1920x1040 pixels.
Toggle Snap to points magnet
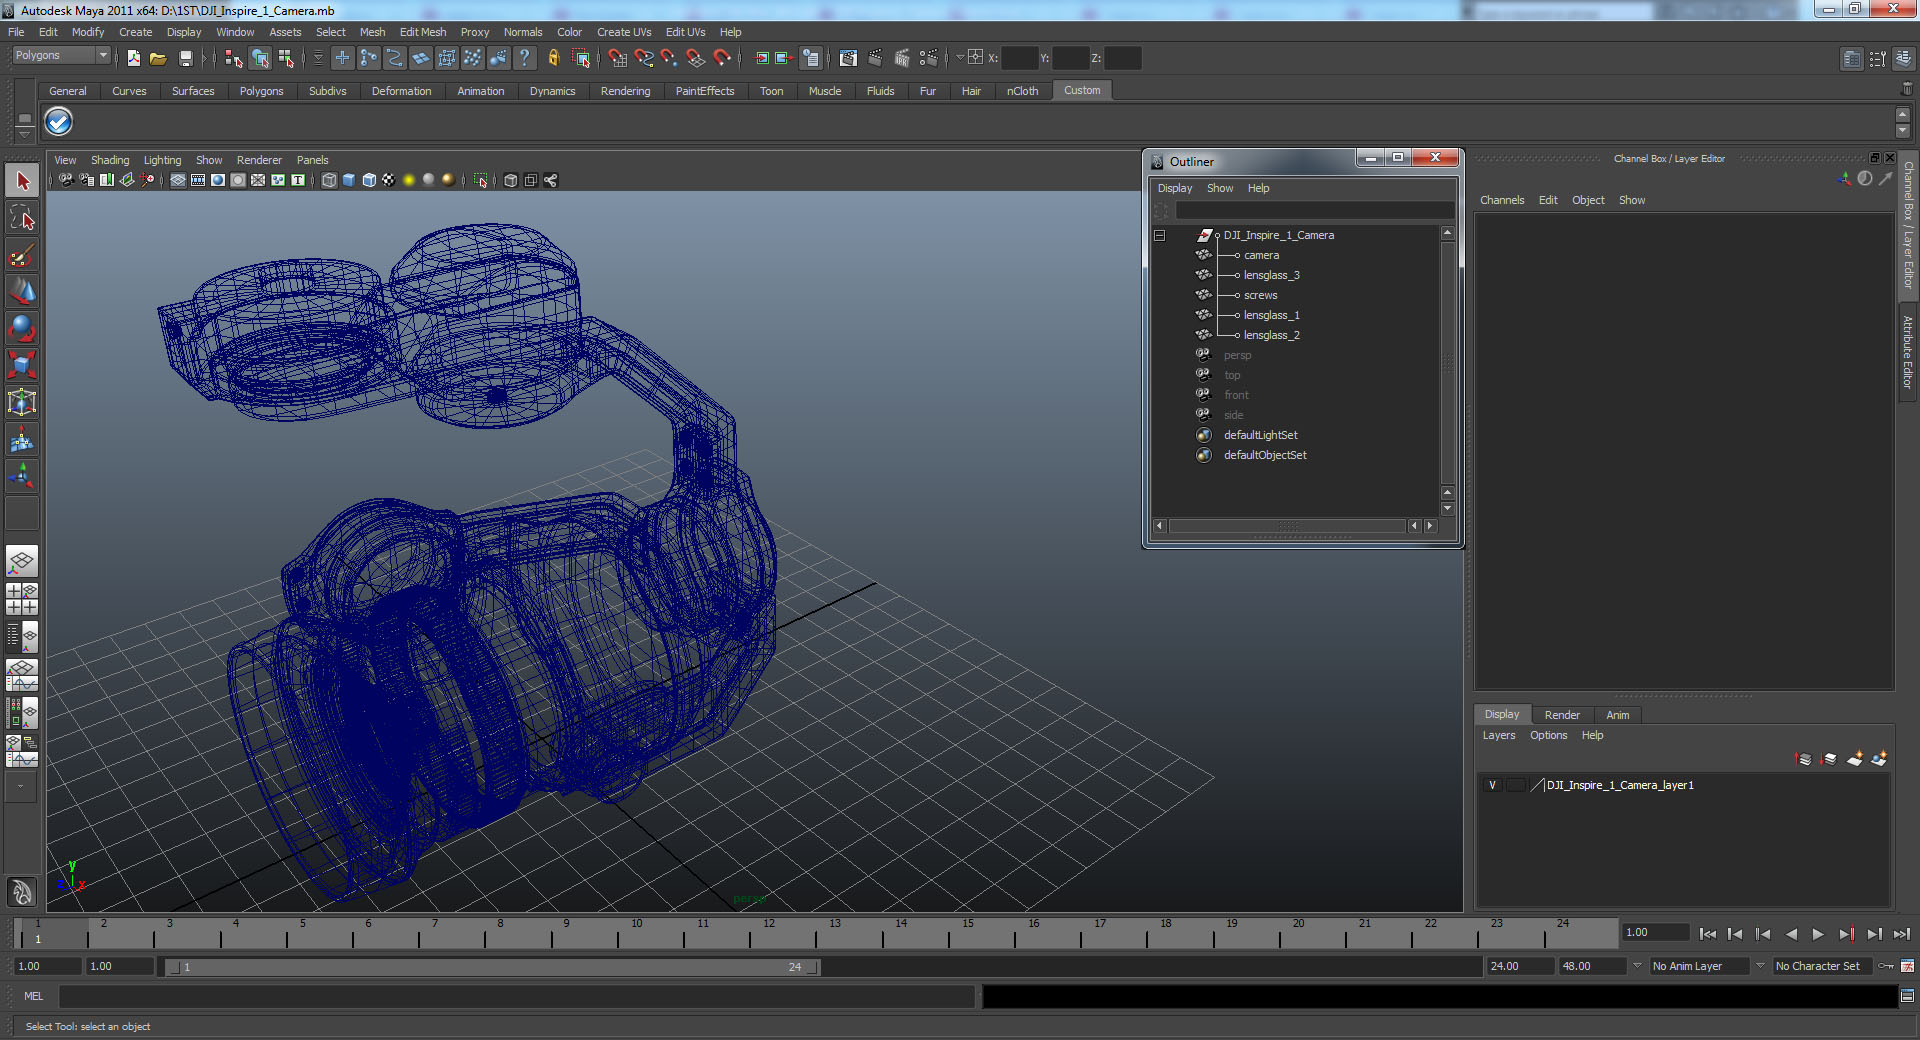[669, 58]
